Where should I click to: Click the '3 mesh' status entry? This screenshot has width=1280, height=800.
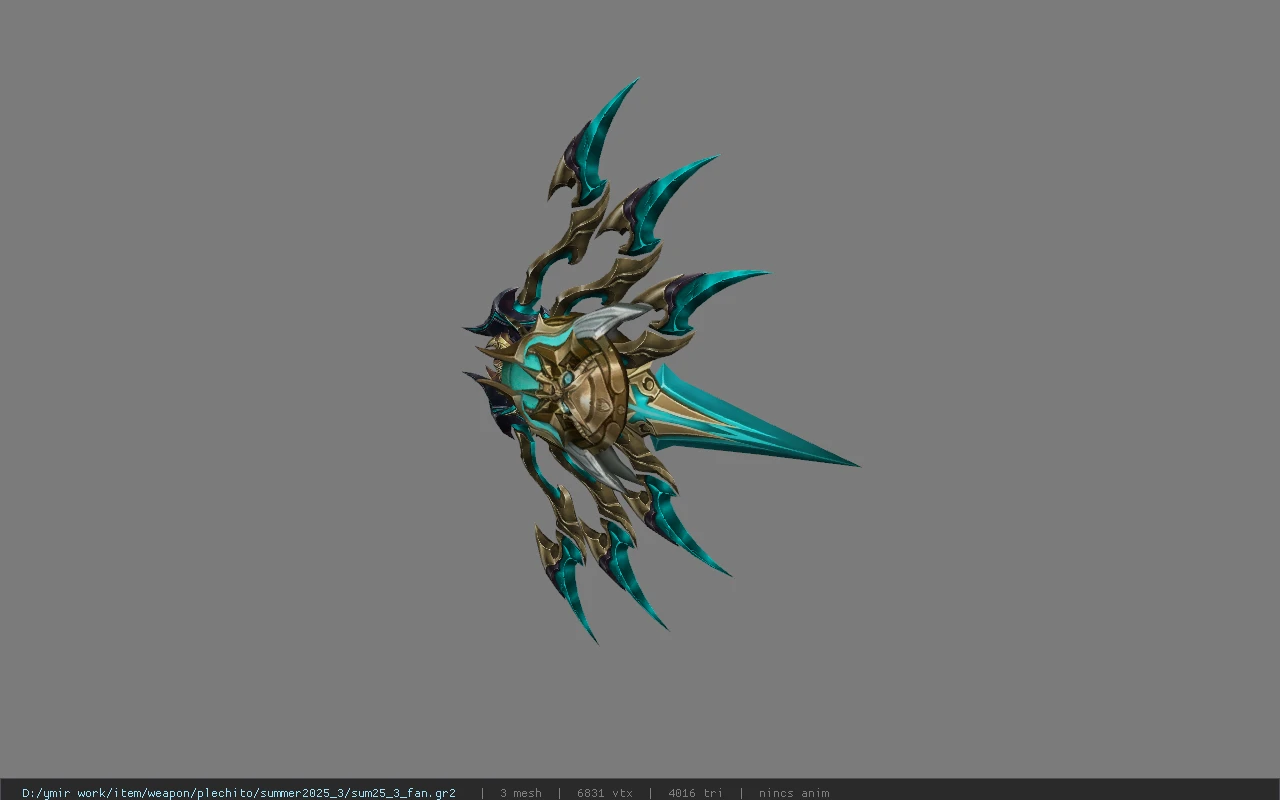click(x=521, y=793)
